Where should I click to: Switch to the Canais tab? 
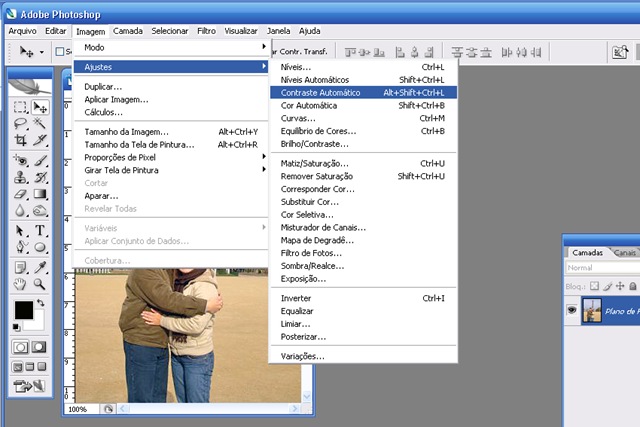click(624, 253)
